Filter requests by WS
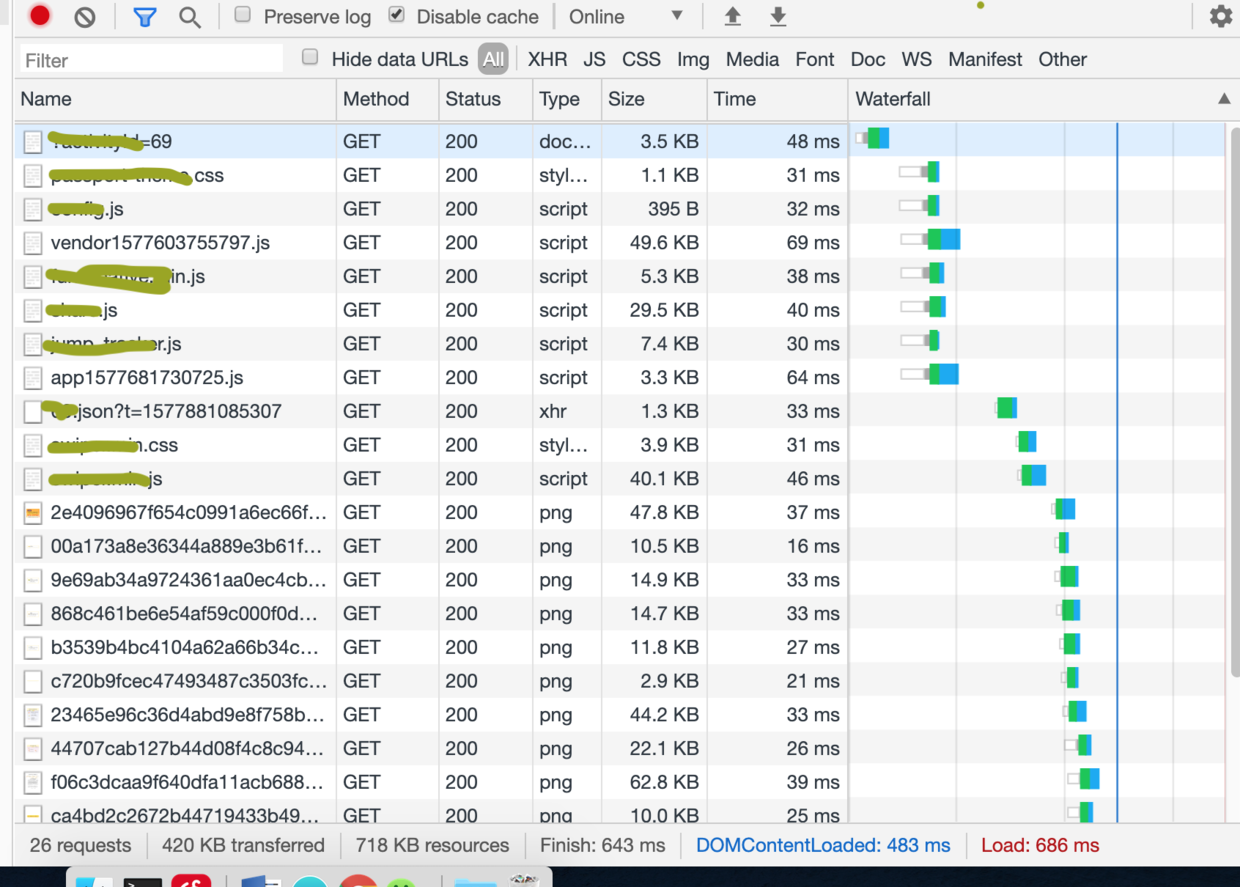Screen dimensions: 1240x887 pyautogui.click(x=916, y=59)
